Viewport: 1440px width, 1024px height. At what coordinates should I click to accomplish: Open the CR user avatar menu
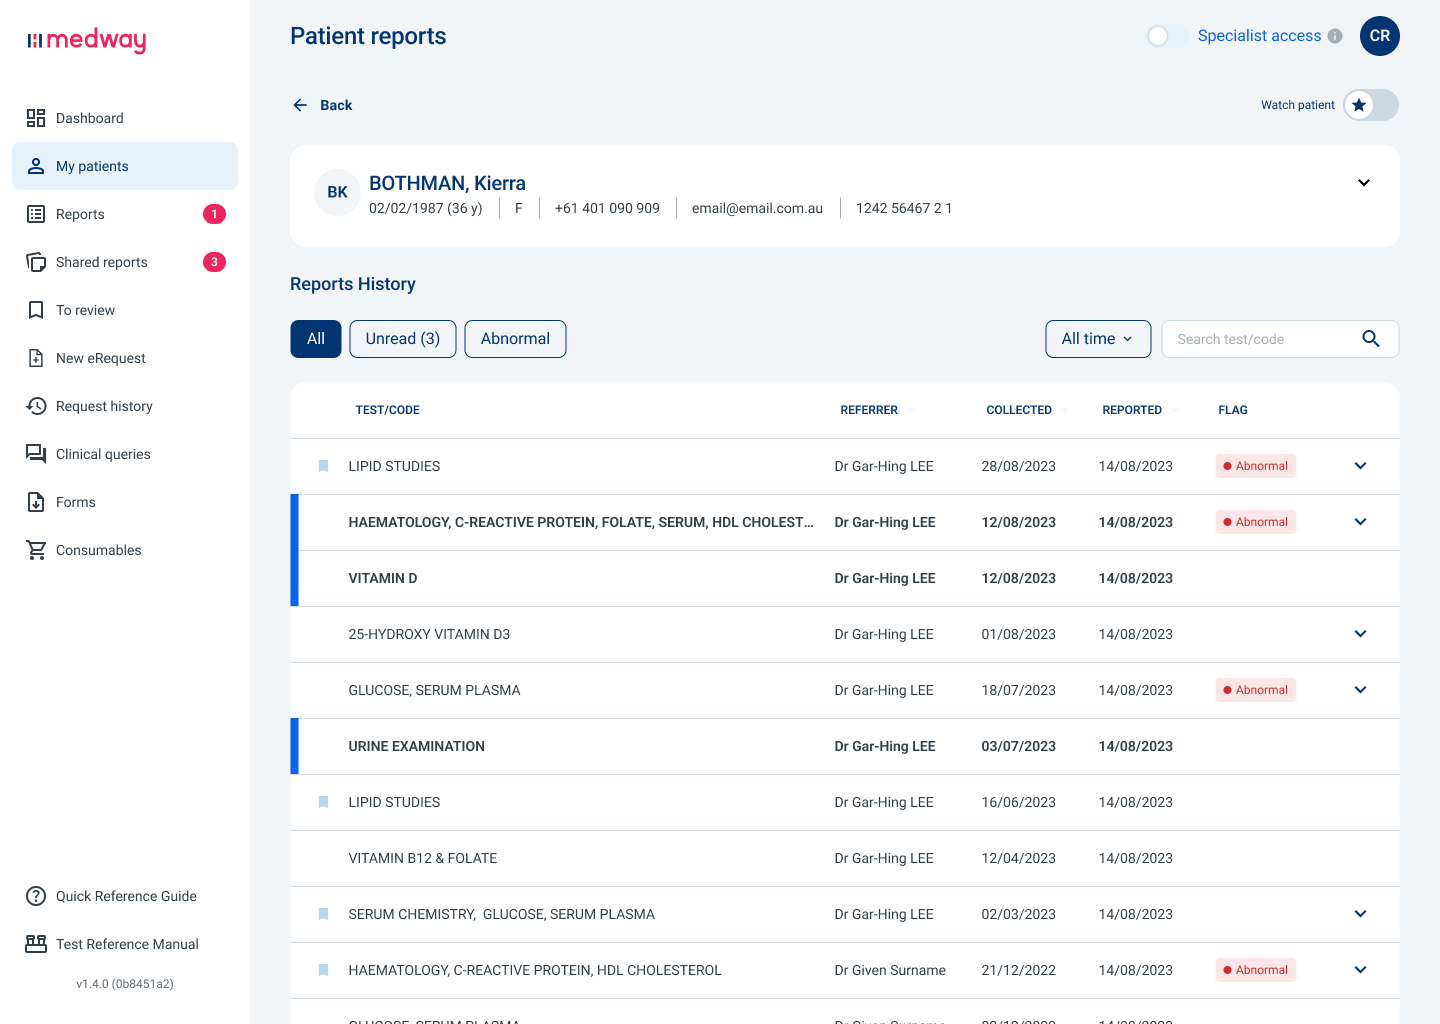click(1380, 36)
